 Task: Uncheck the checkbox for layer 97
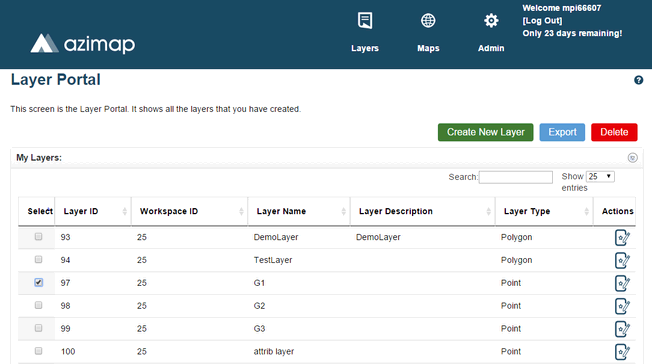38,282
